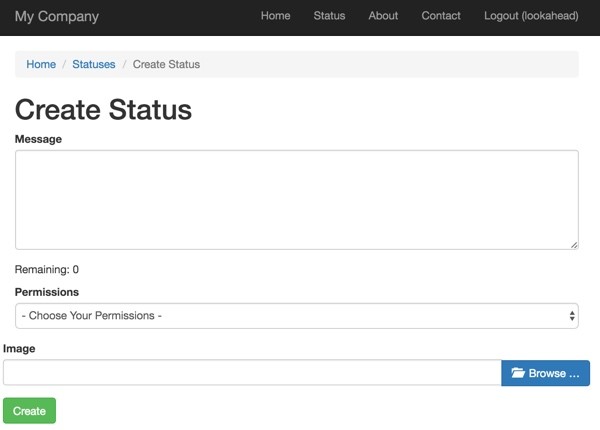
Task: Grab the Message textarea resize handle
Action: tap(574, 245)
